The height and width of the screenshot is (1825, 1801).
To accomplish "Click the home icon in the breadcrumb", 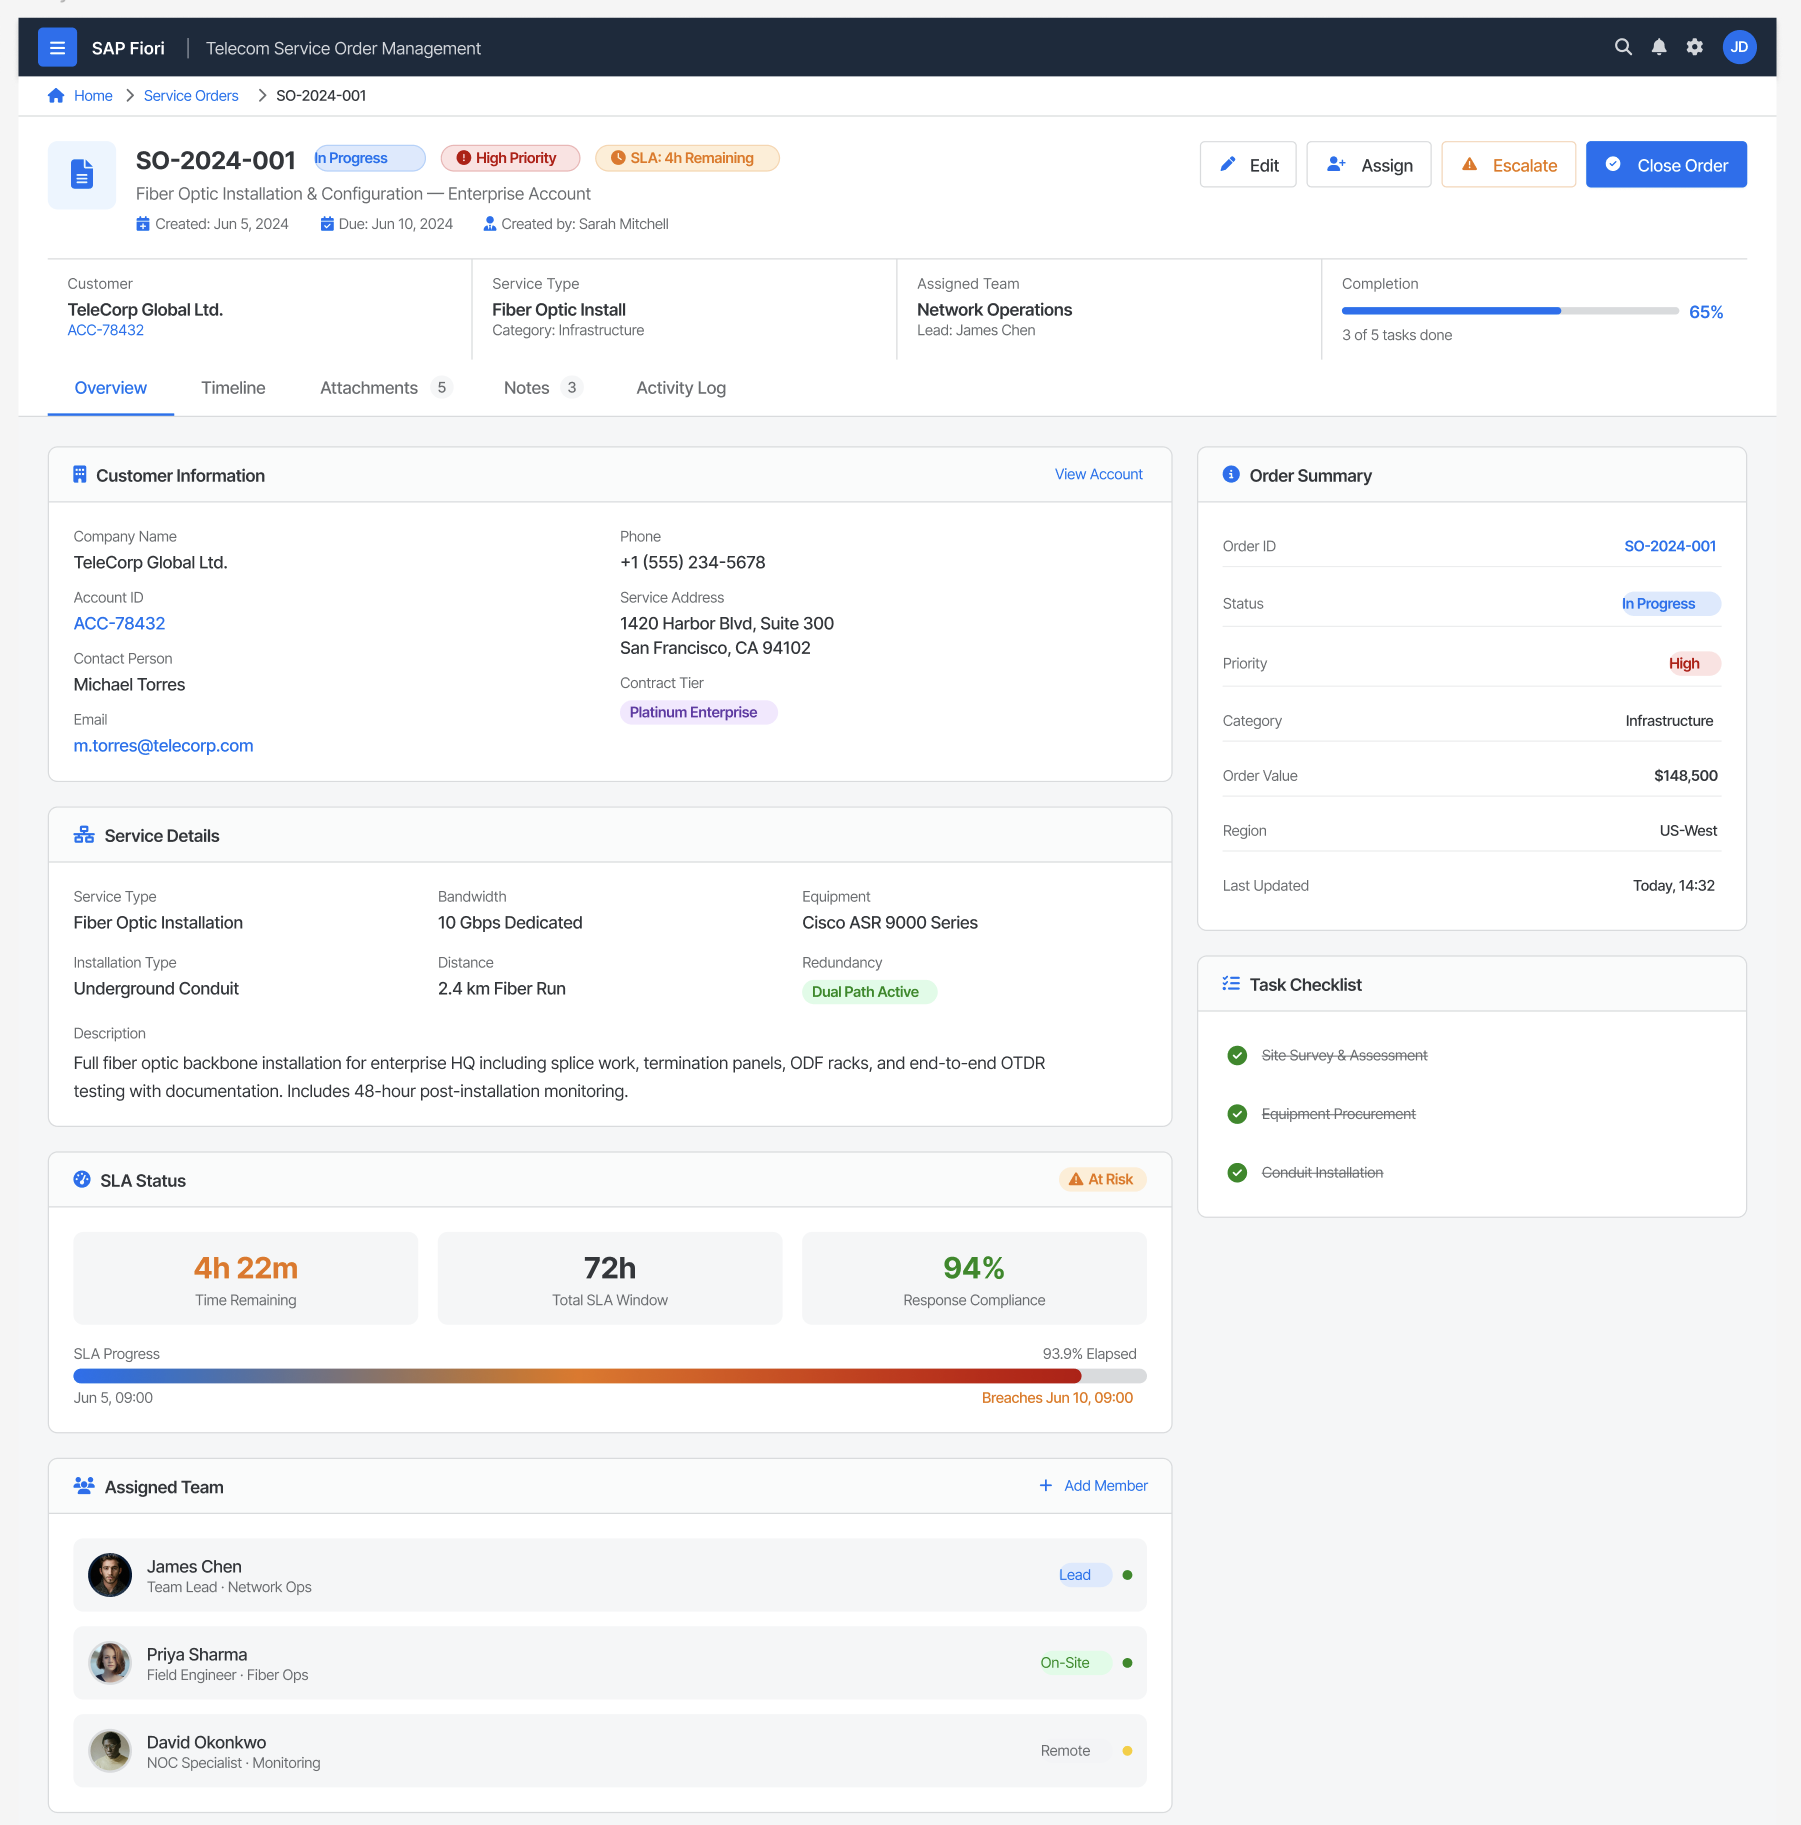I will click(x=56, y=96).
